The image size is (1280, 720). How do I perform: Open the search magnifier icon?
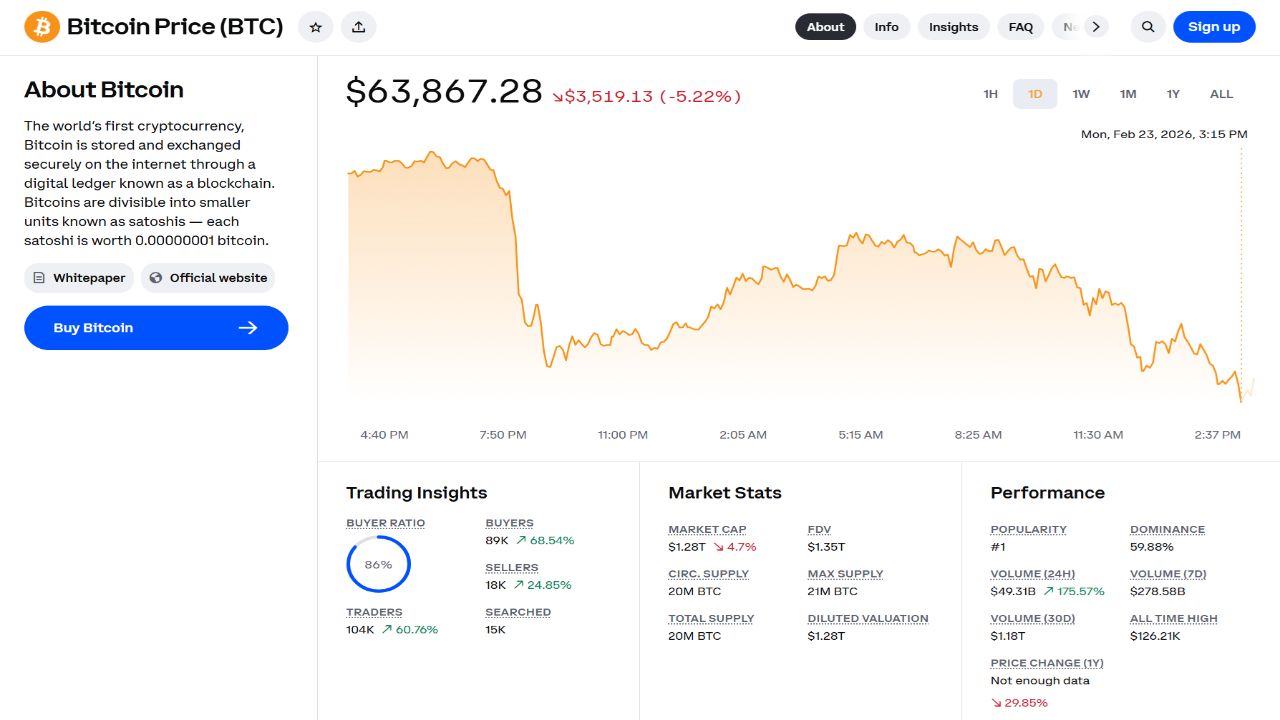coord(1148,27)
